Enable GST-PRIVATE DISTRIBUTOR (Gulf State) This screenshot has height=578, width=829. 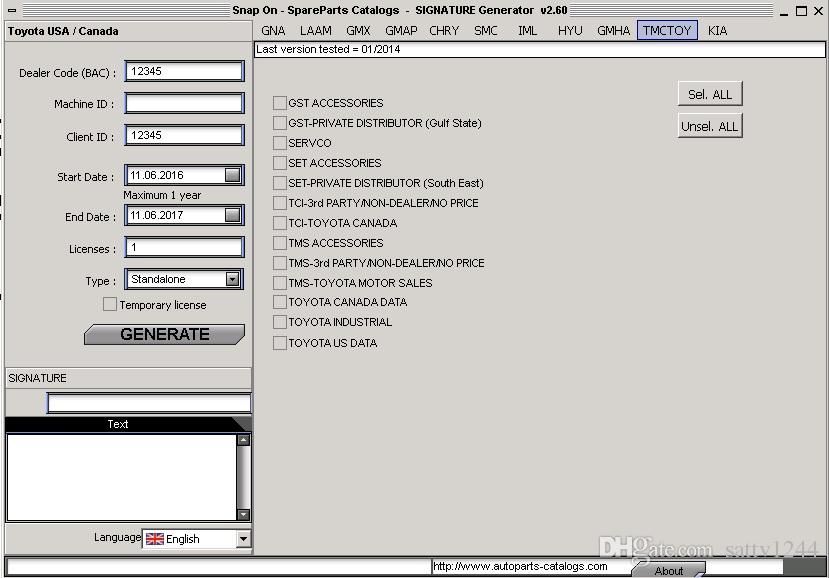pos(280,123)
